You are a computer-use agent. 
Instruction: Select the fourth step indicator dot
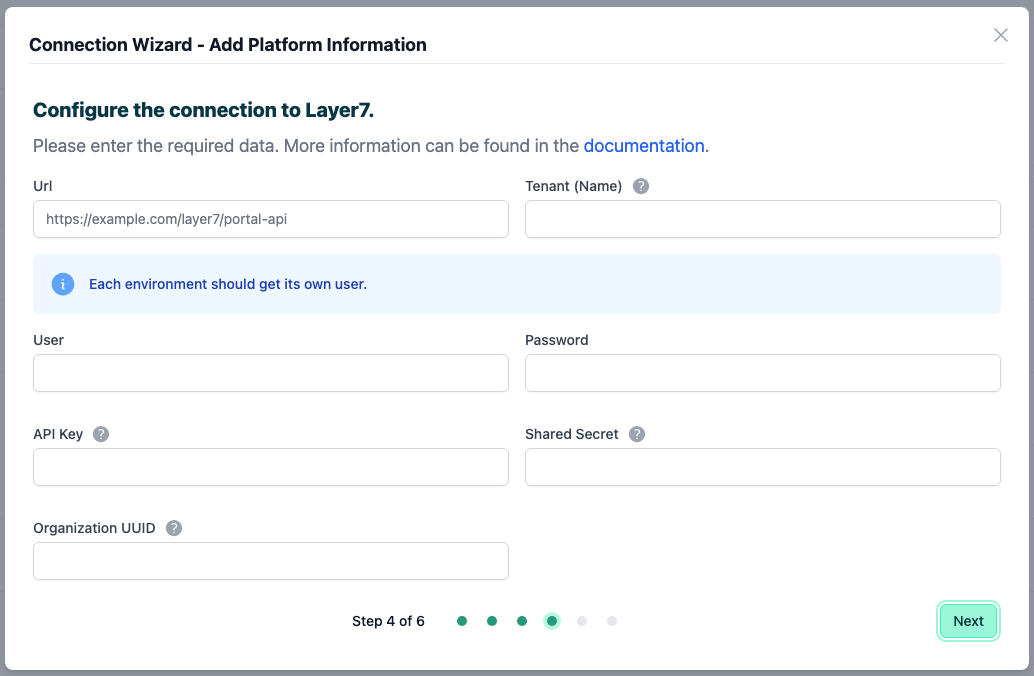[552, 621]
